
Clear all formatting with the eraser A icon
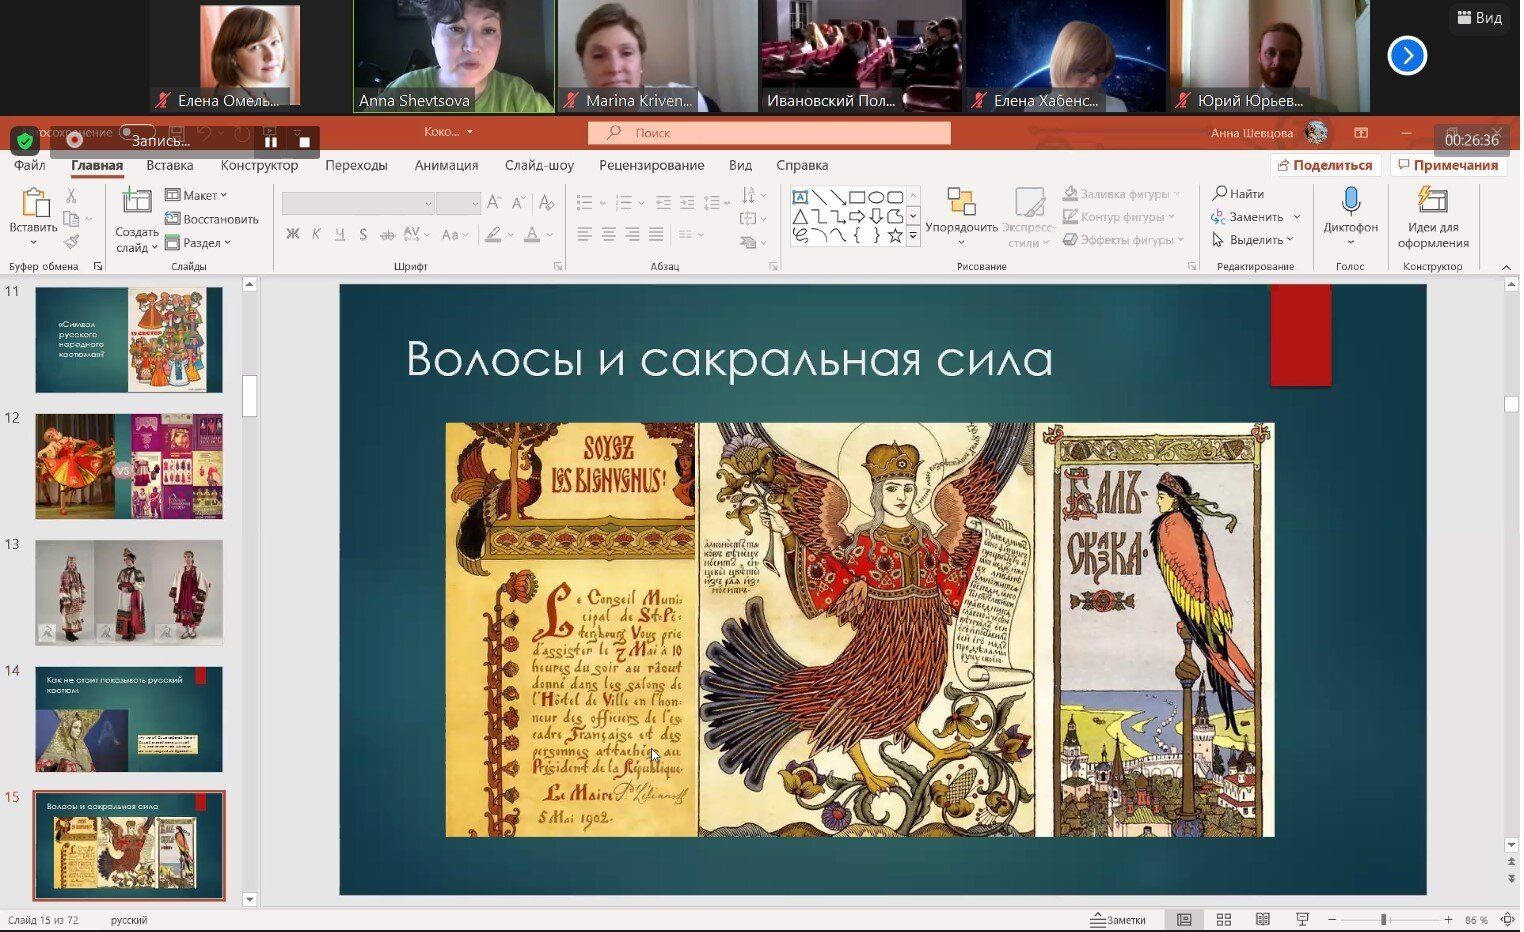point(546,203)
